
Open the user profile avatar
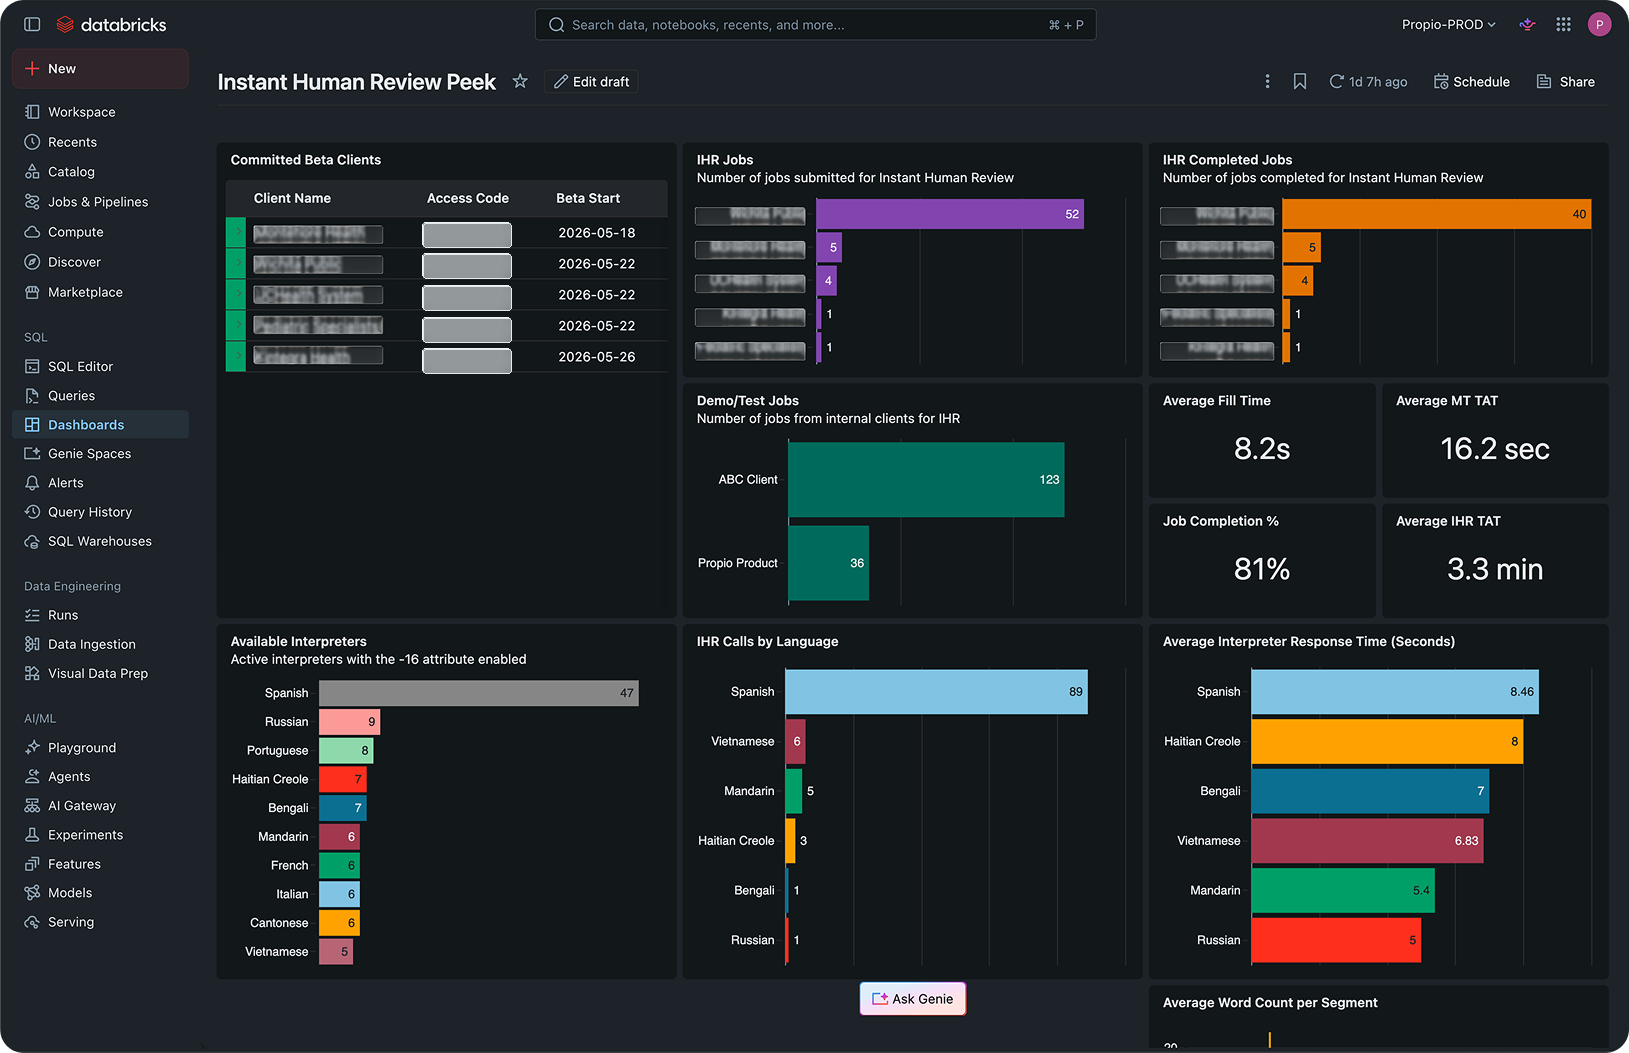(x=1599, y=24)
